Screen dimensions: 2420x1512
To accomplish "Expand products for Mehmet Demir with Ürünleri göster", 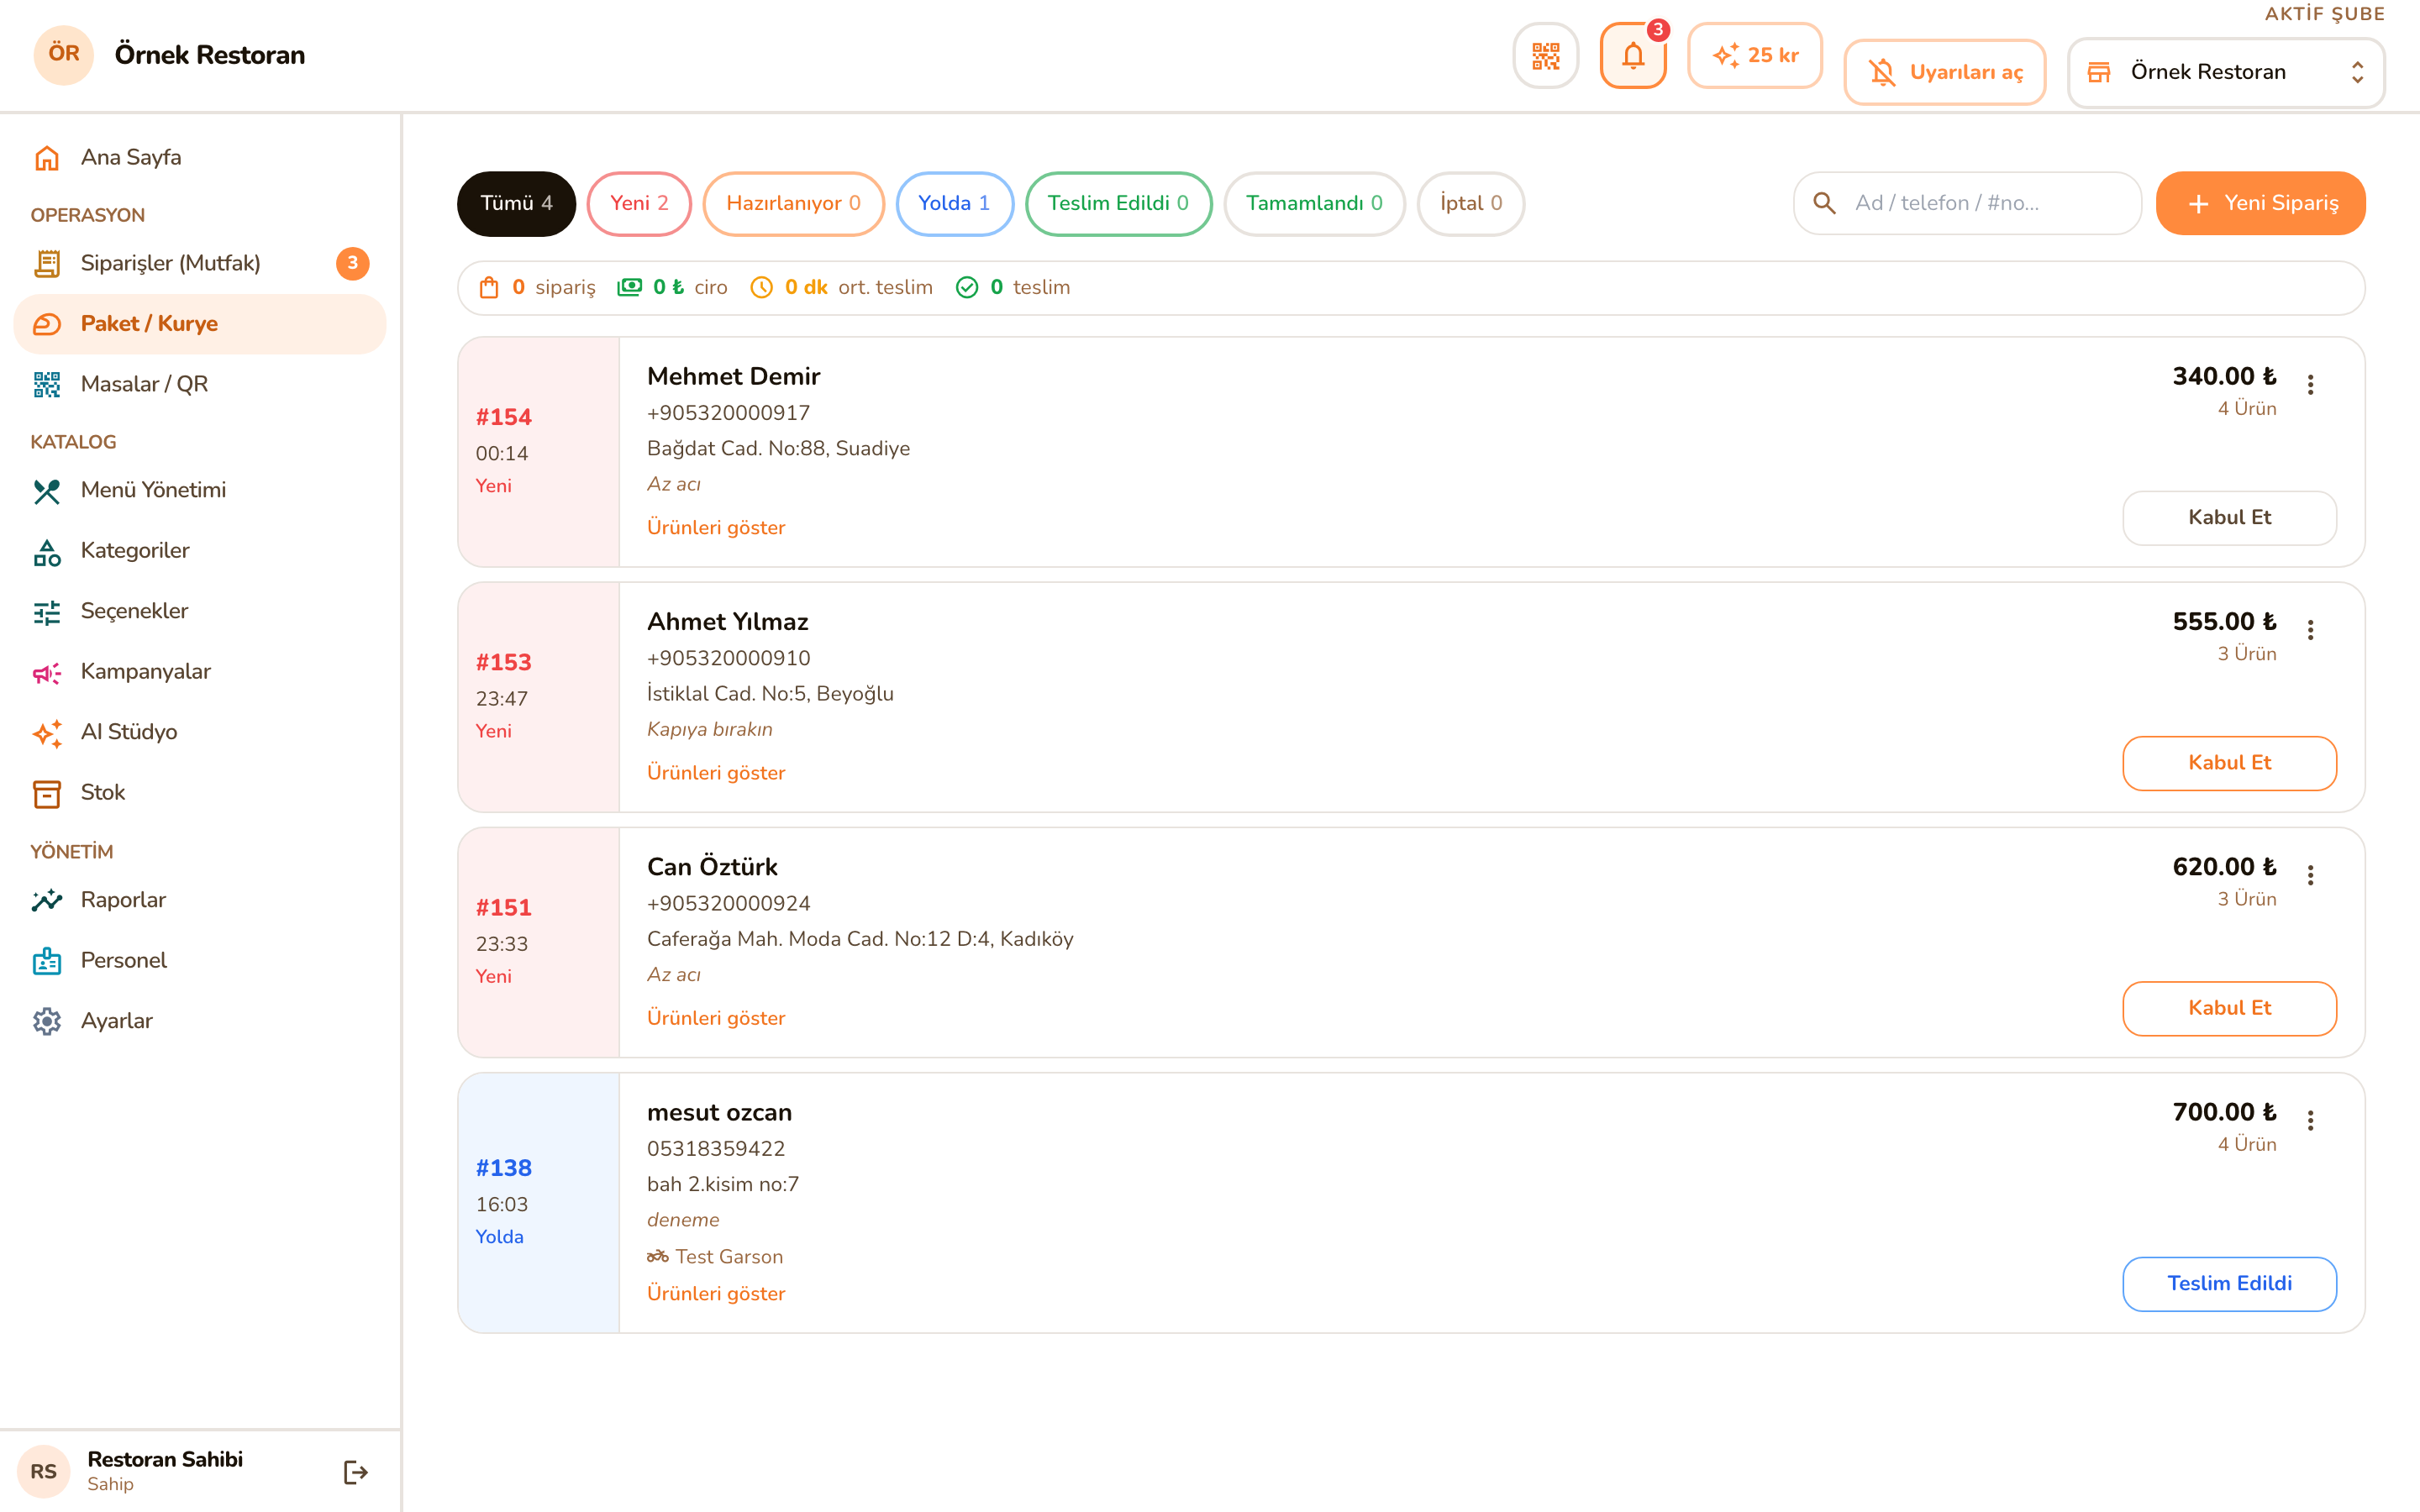I will (716, 527).
